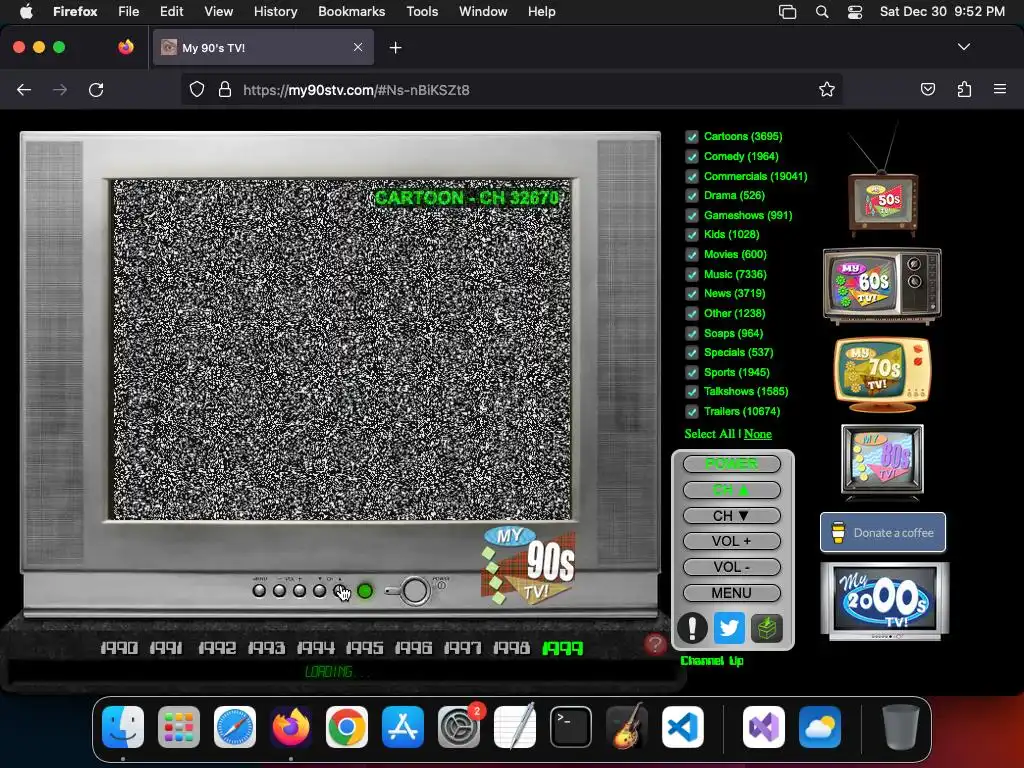Image resolution: width=1024 pixels, height=768 pixels.
Task: Uncheck the News category checkbox
Action: (x=692, y=294)
